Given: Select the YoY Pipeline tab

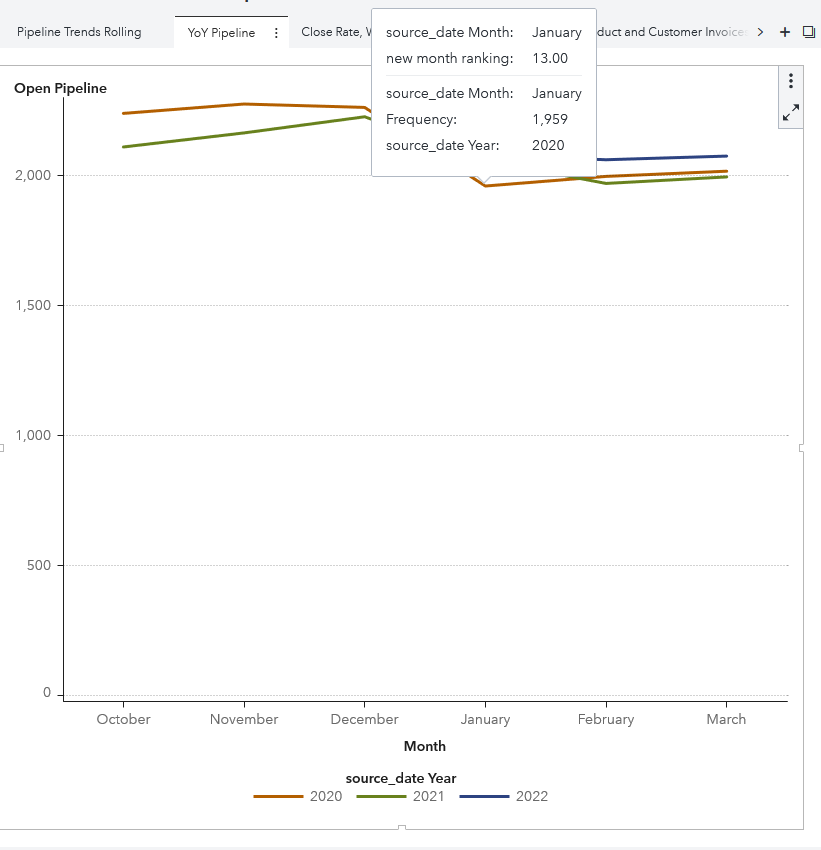Looking at the screenshot, I should (221, 33).
